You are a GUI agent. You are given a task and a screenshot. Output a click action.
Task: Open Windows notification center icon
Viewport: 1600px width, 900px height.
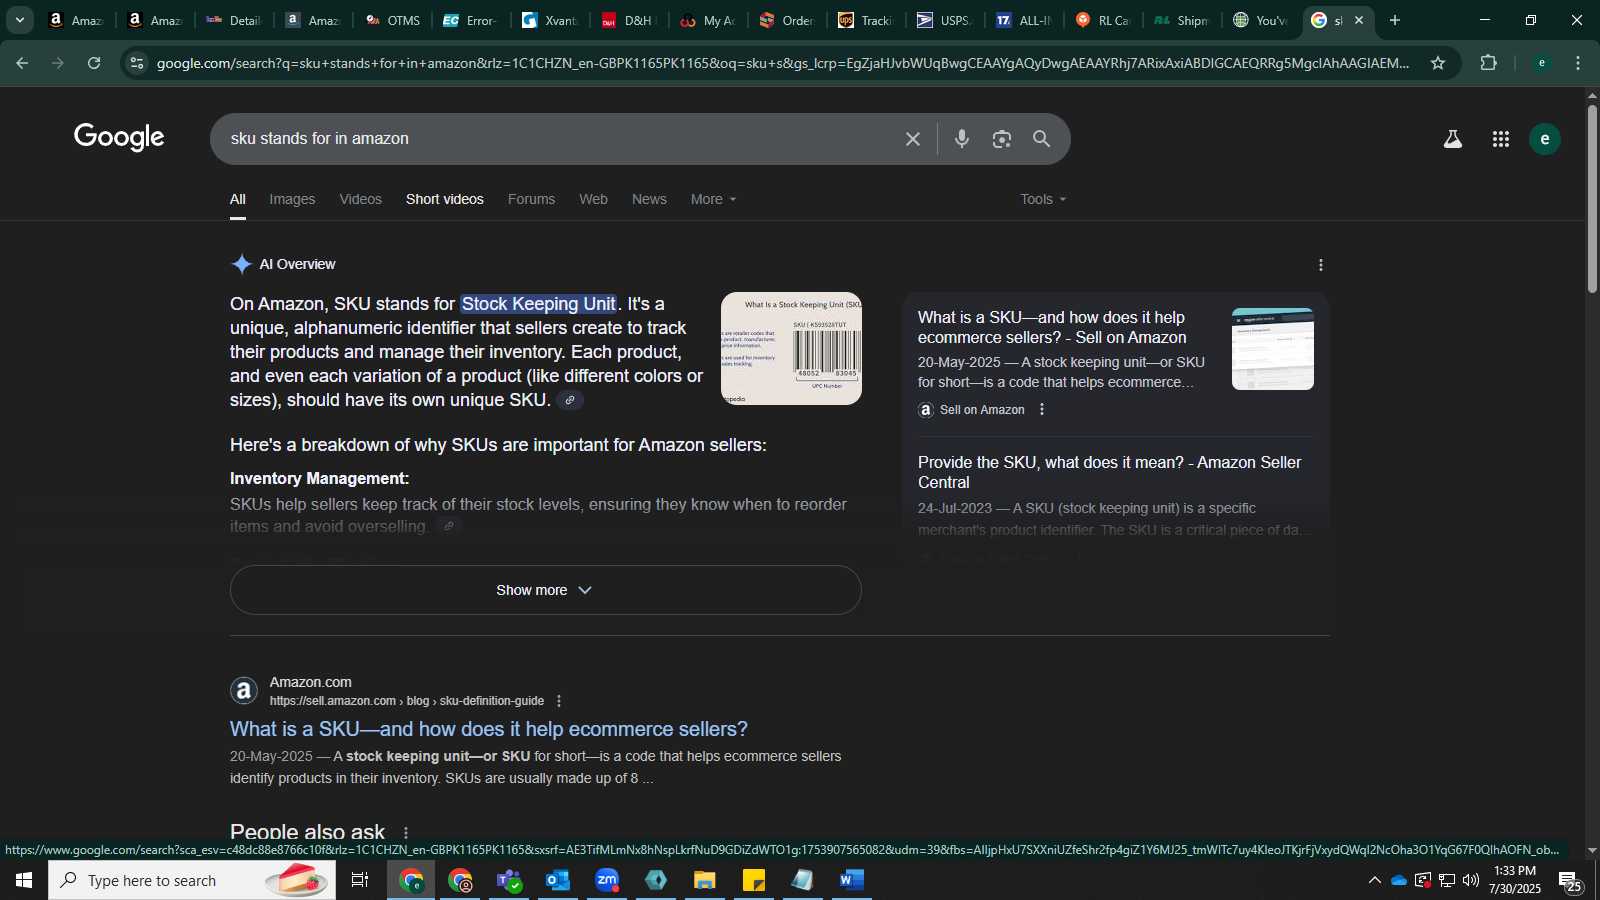1570,881
